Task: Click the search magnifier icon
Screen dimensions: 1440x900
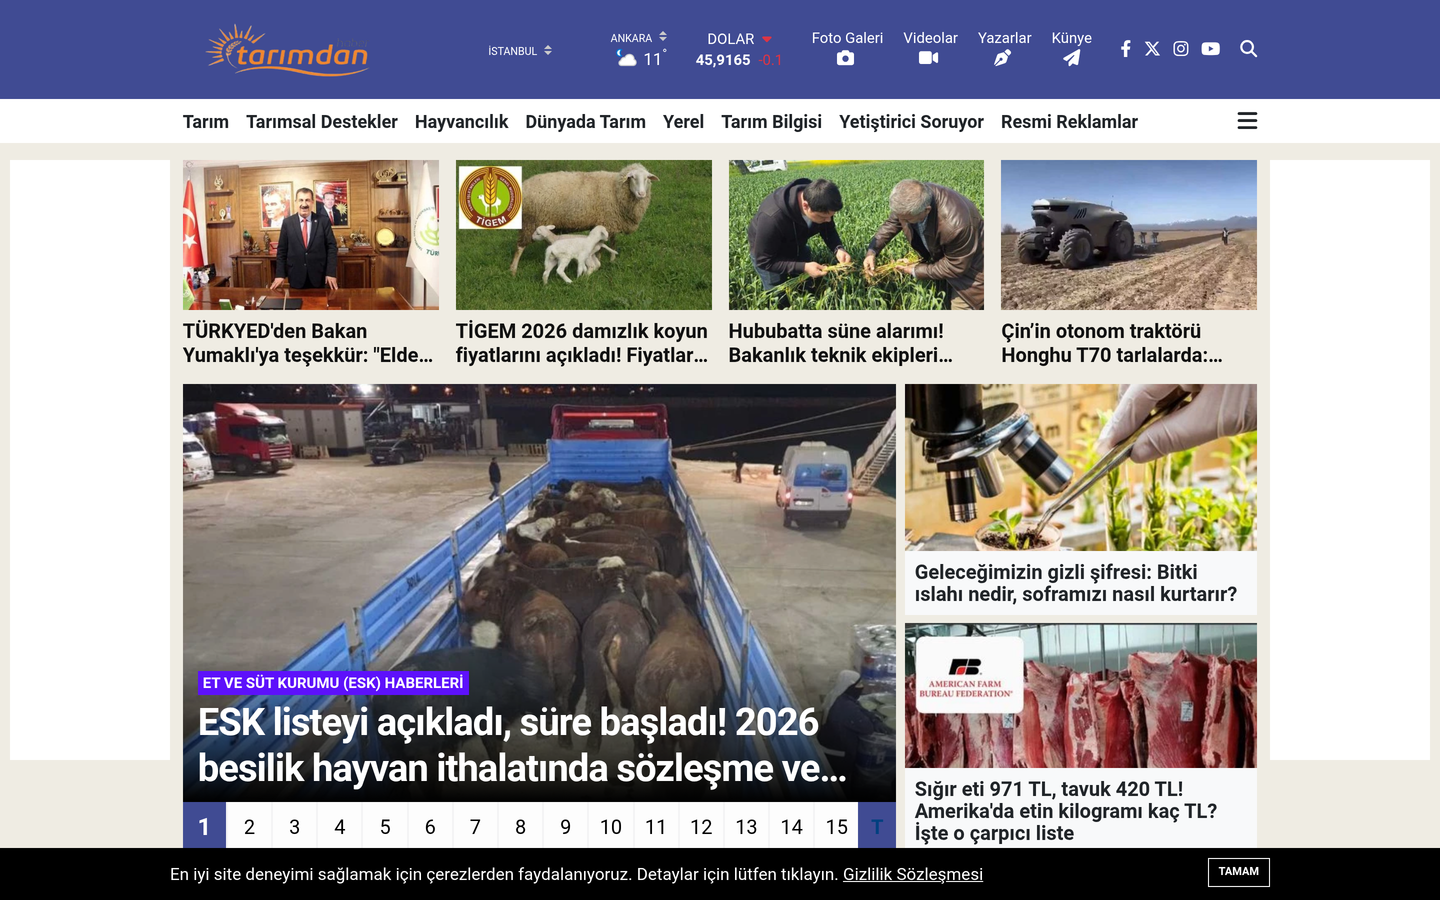Action: pyautogui.click(x=1248, y=49)
